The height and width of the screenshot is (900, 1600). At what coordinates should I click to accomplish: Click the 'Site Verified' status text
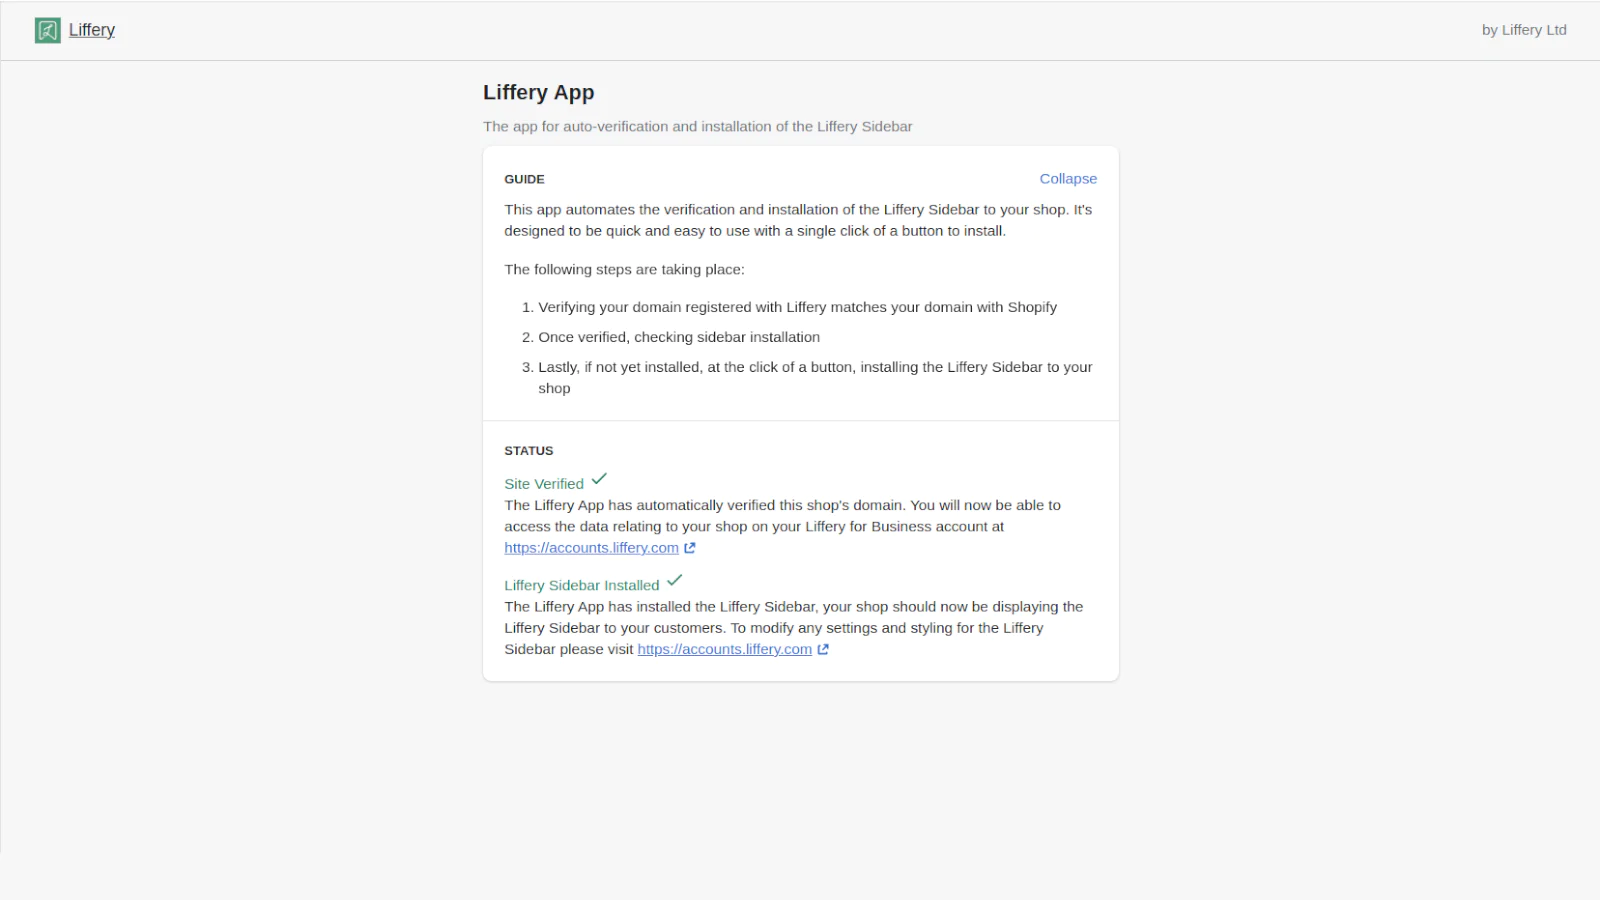coord(544,484)
